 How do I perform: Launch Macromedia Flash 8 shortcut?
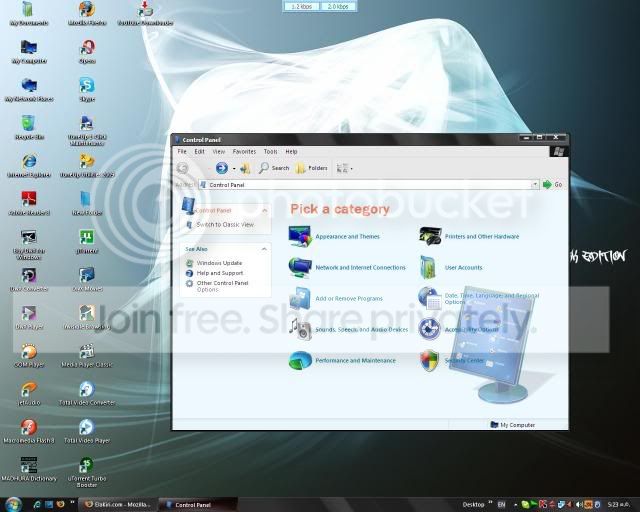pyautogui.click(x=29, y=431)
